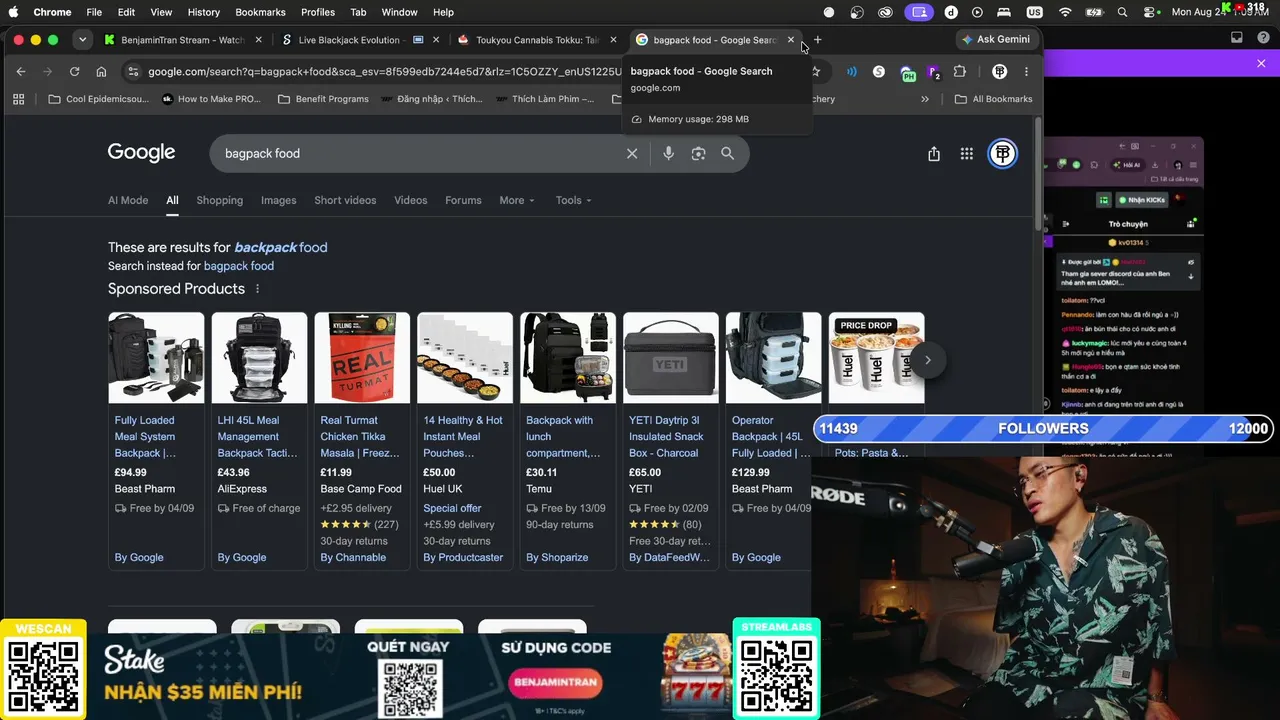Image resolution: width=1280 pixels, height=720 pixels.
Task: Open the History menu in menu bar
Action: click(204, 12)
